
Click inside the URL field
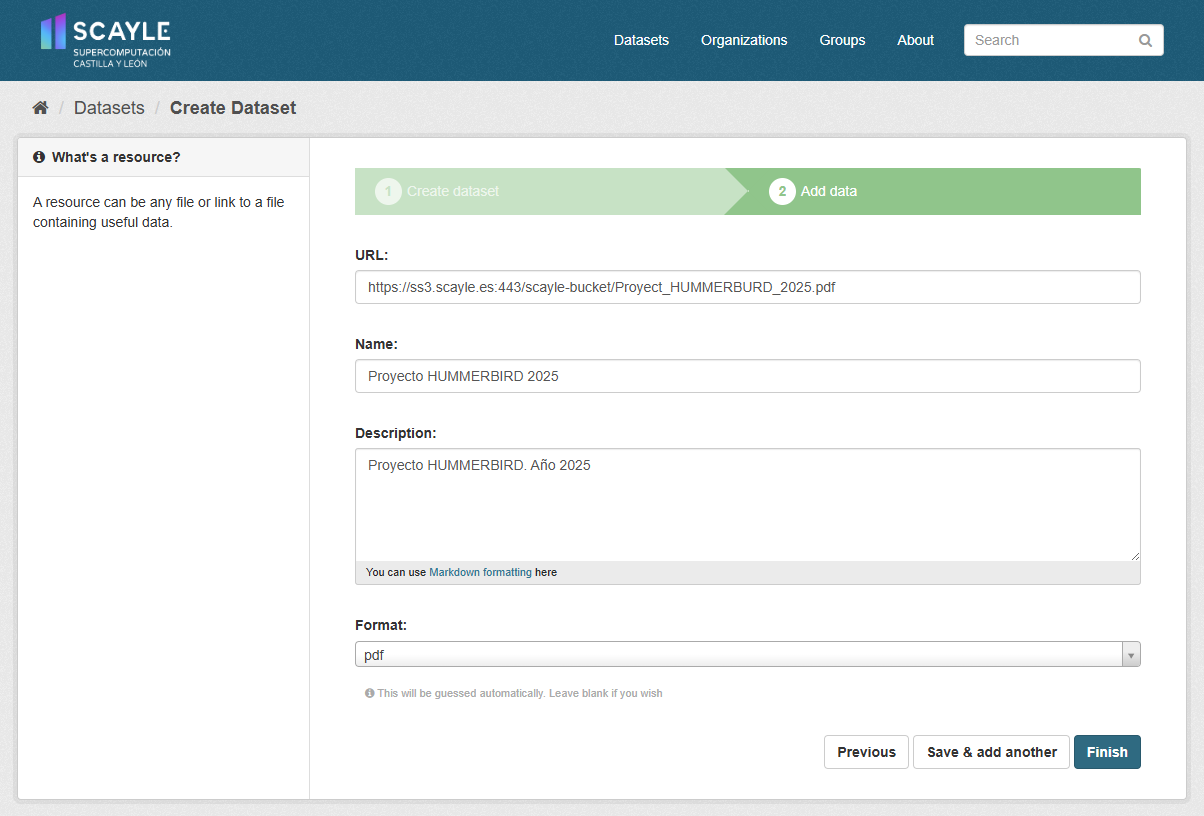pyautogui.click(x=748, y=287)
